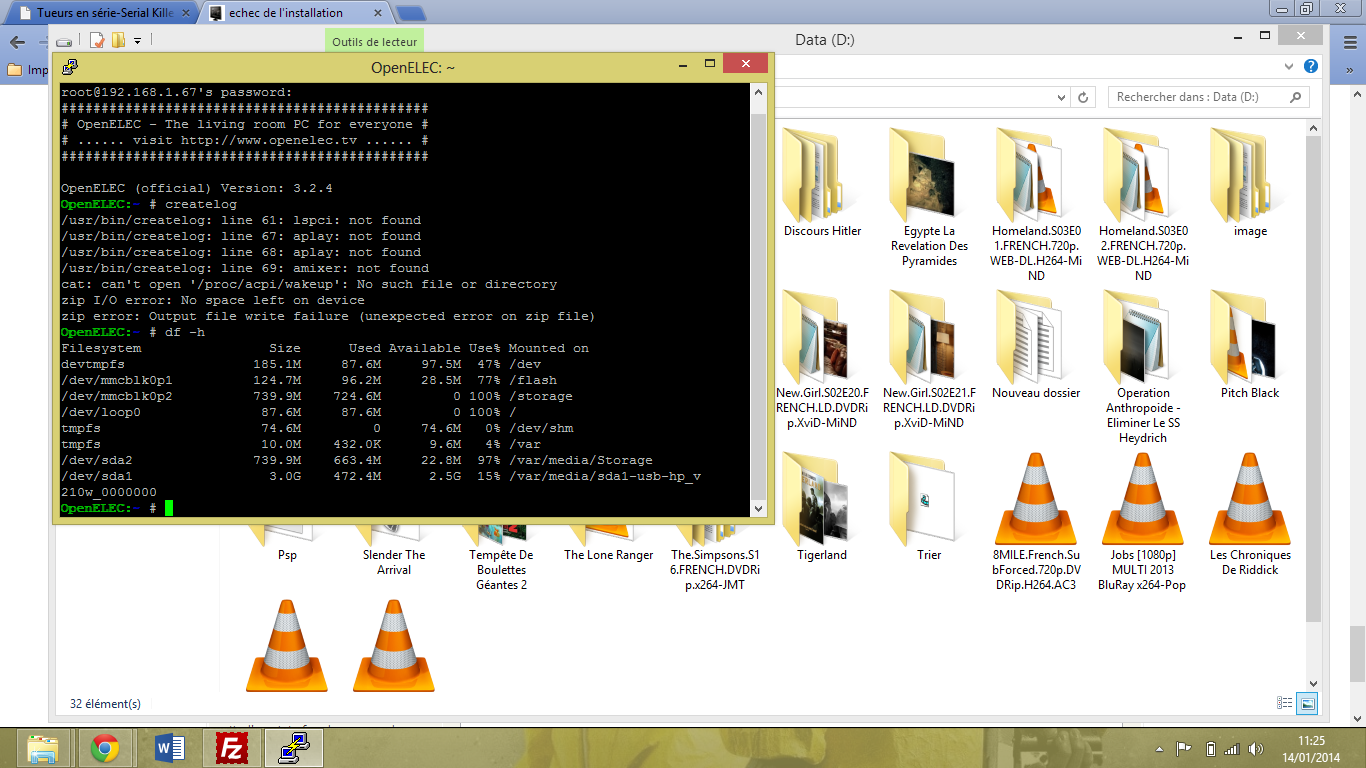
Task: Switch to details list view
Action: pyautogui.click(x=1286, y=703)
